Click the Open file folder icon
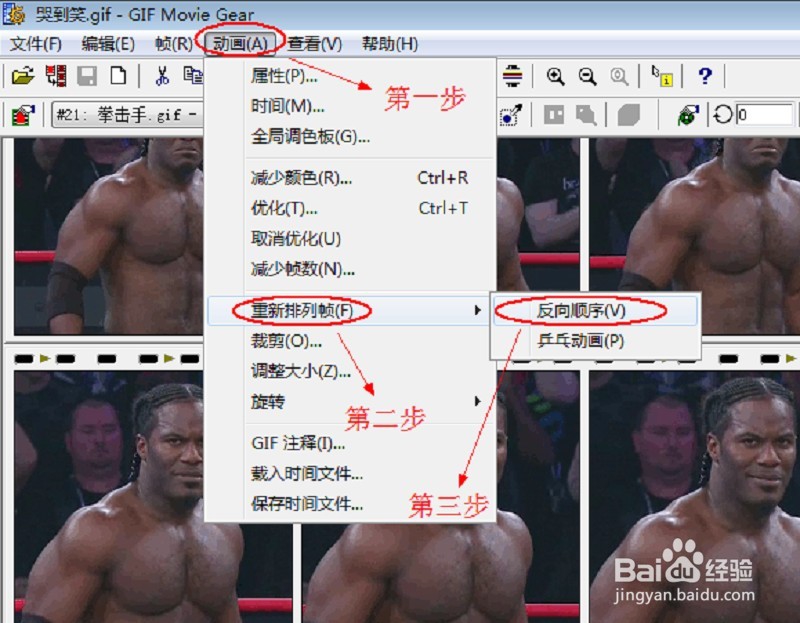 pos(23,77)
